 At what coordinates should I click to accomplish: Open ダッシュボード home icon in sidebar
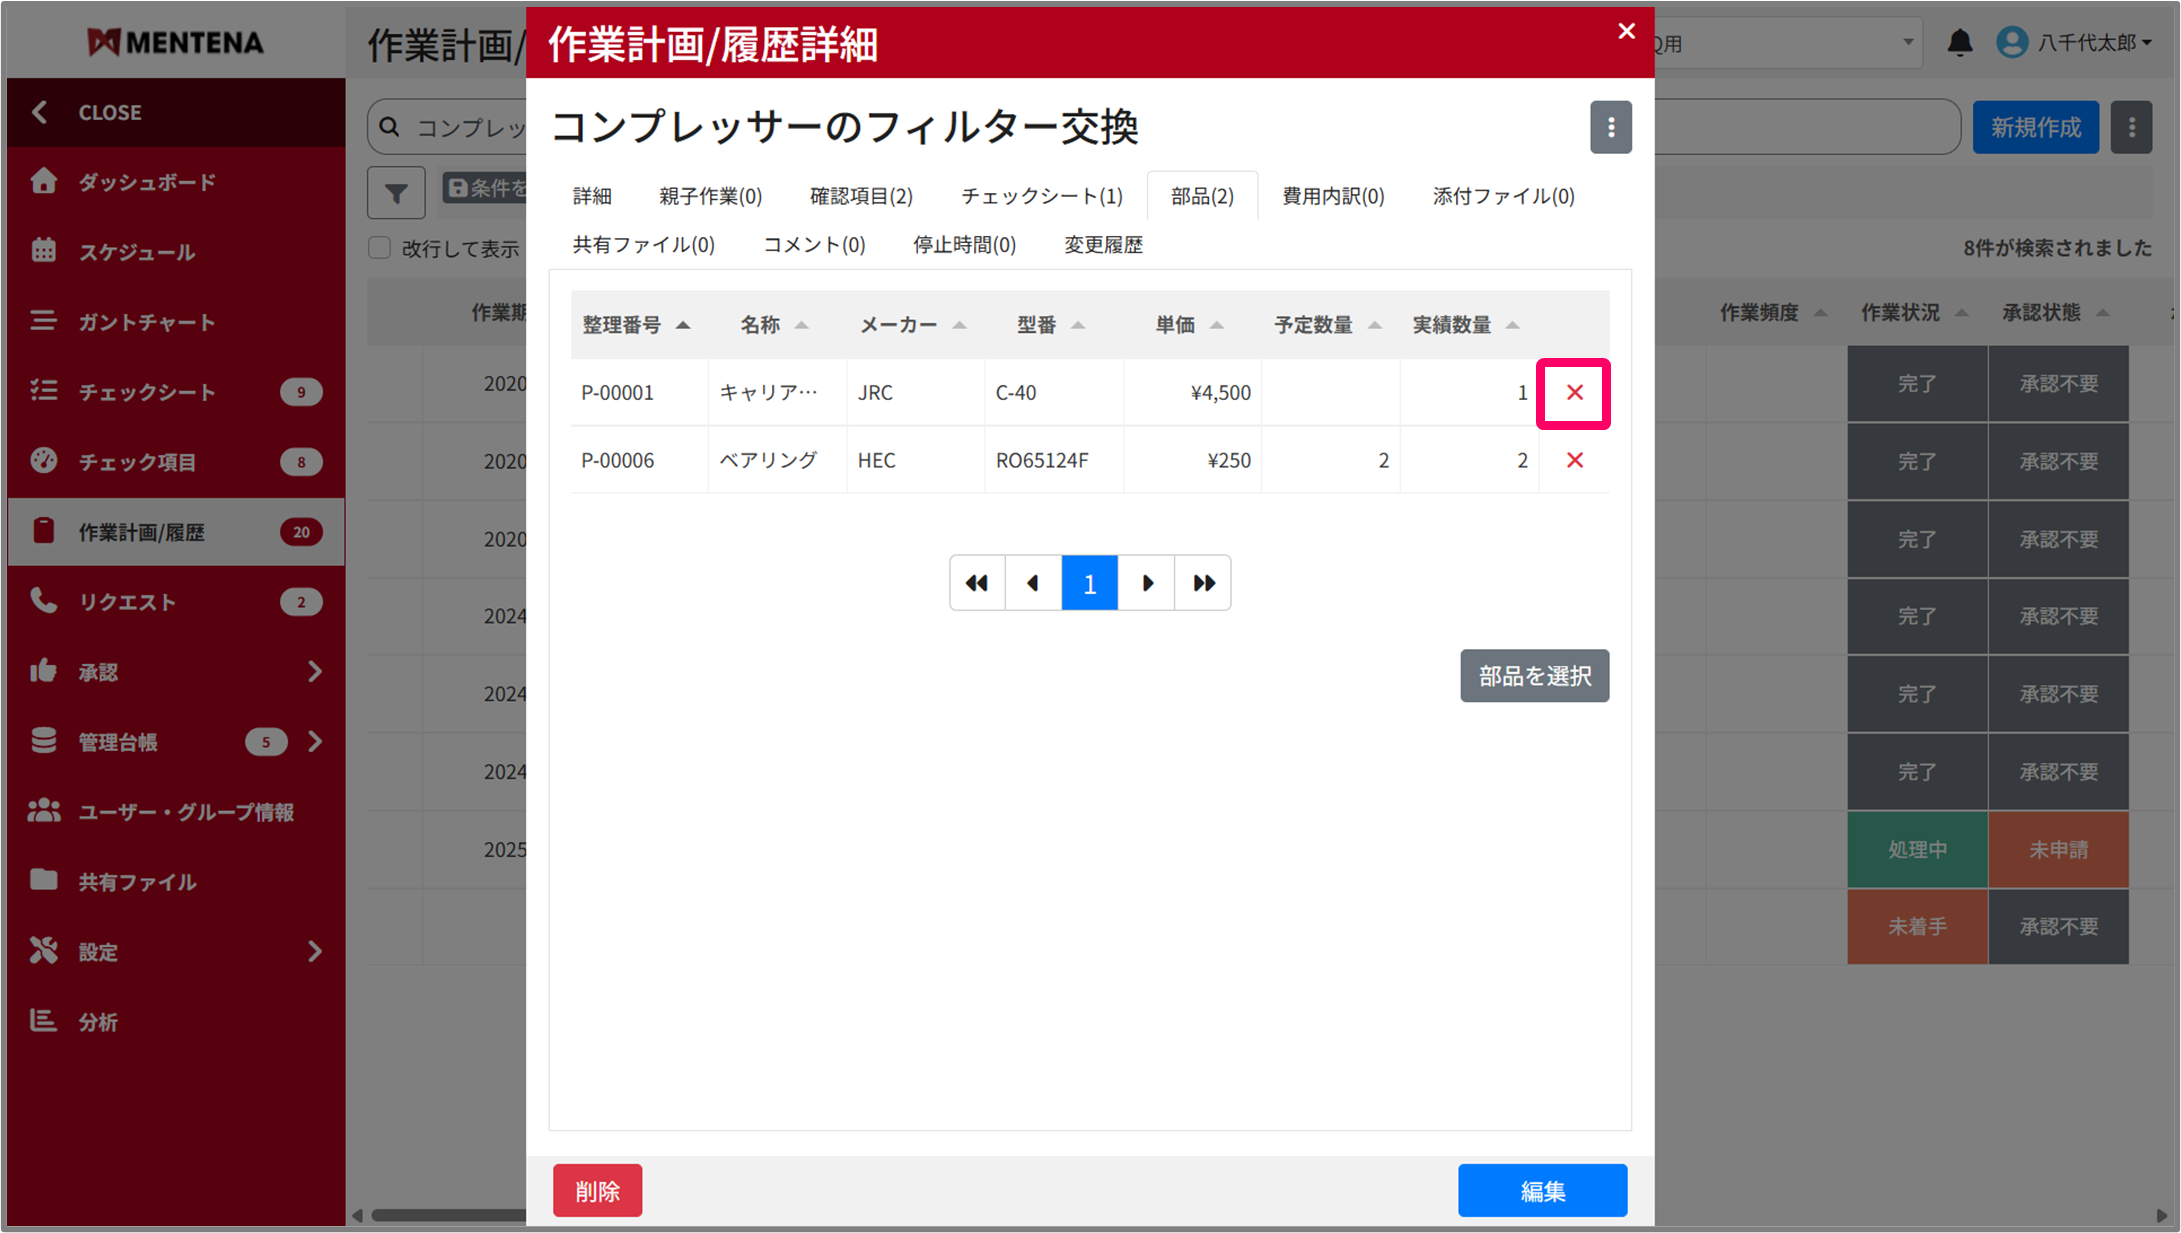click(44, 181)
